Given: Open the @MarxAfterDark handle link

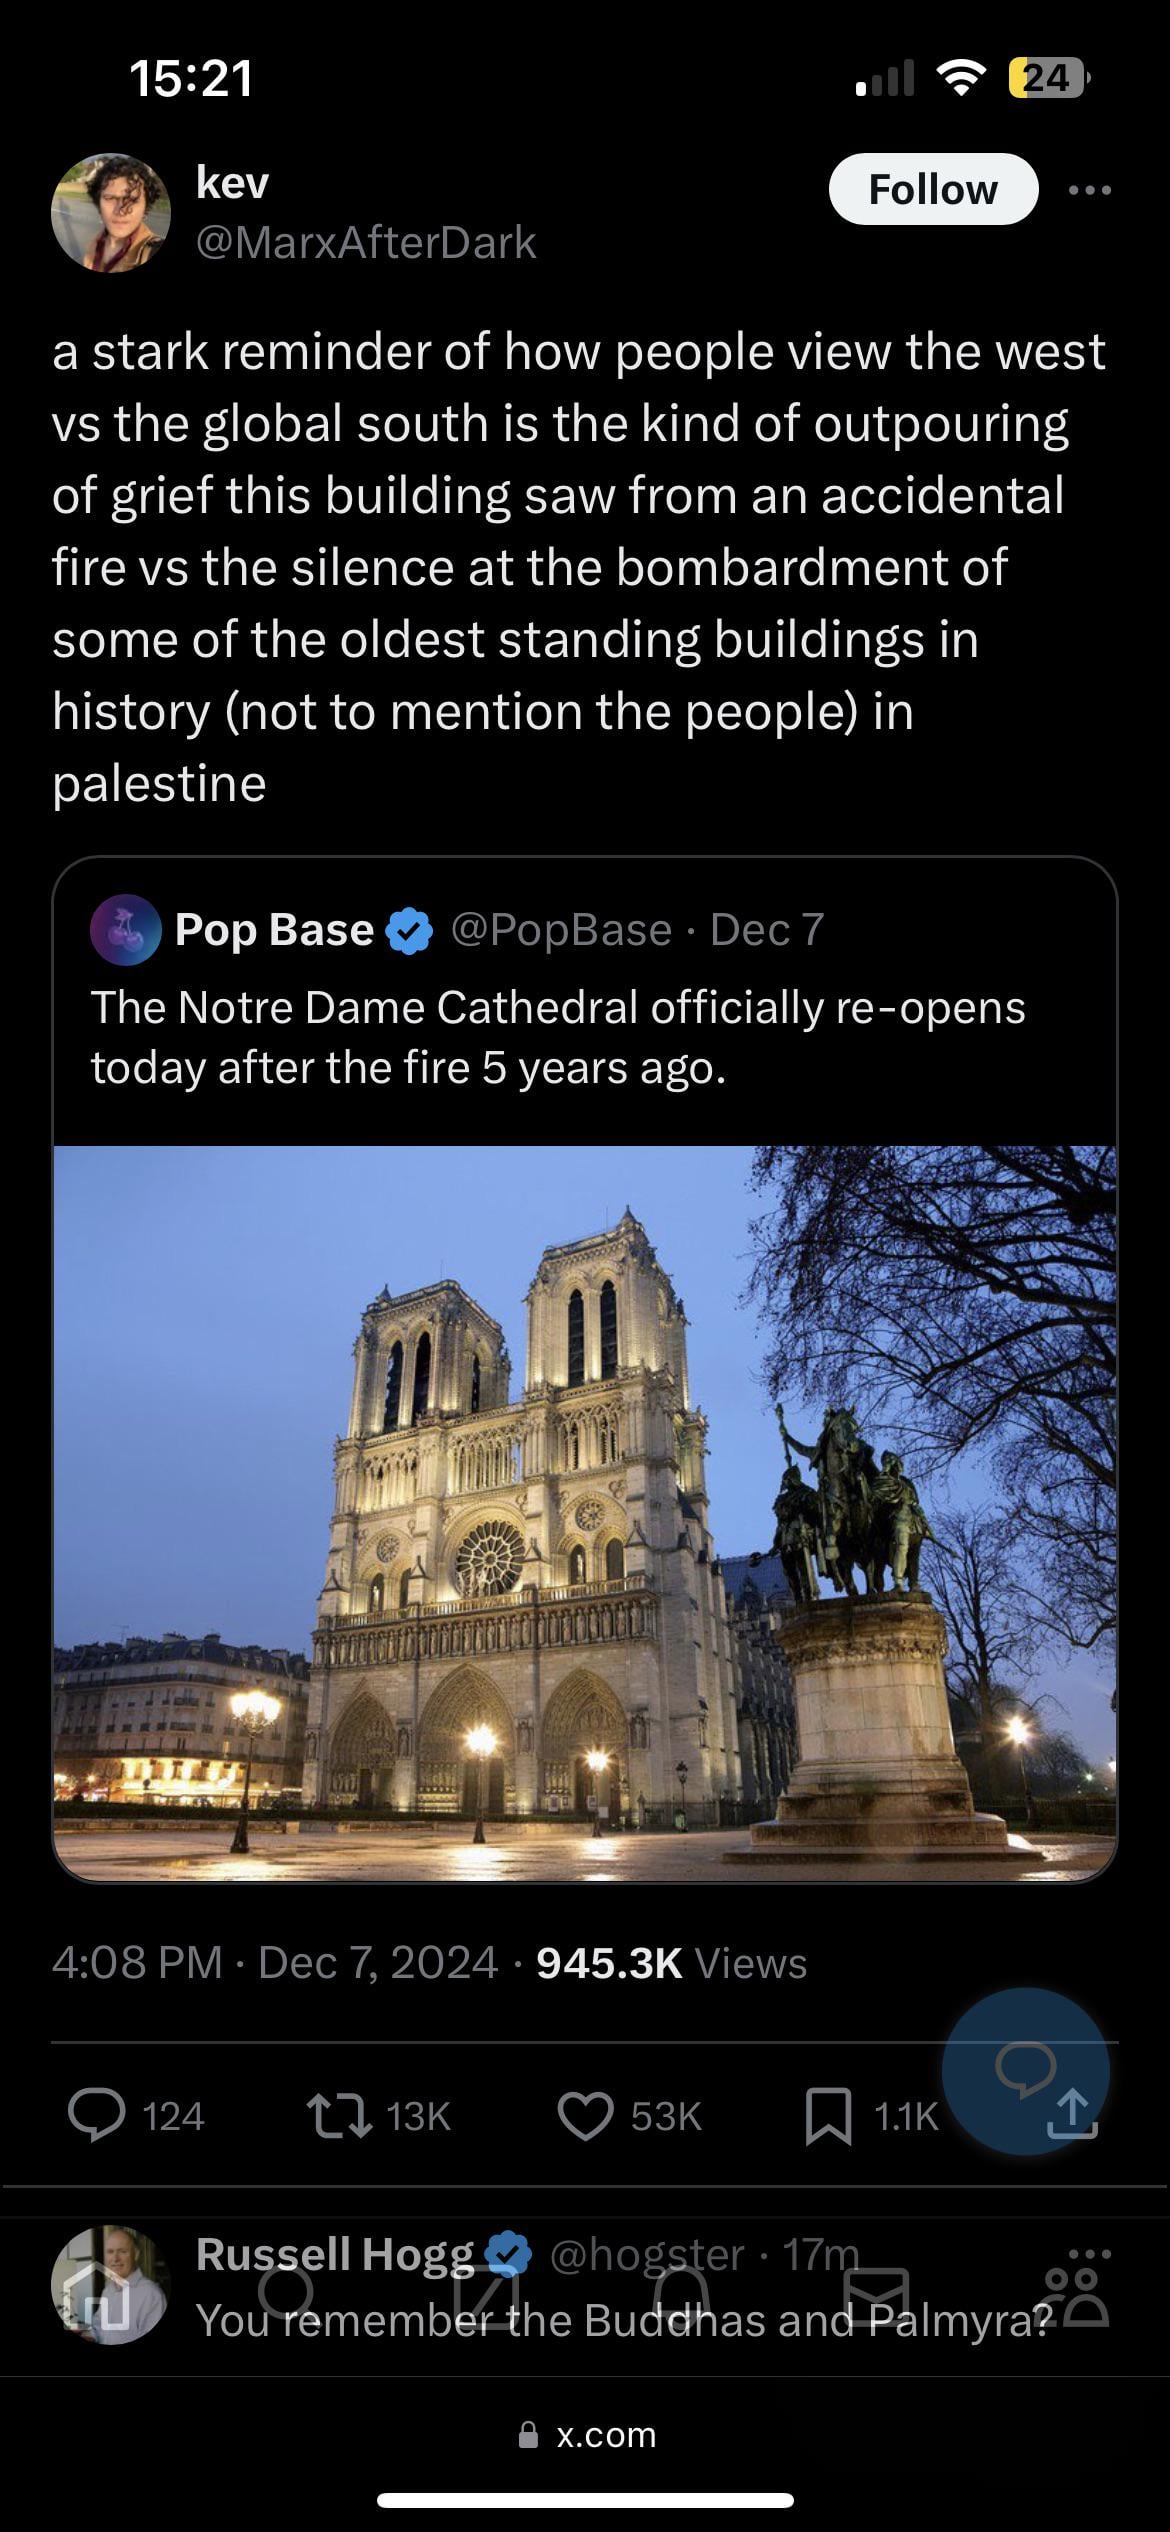Looking at the screenshot, I should (x=366, y=243).
